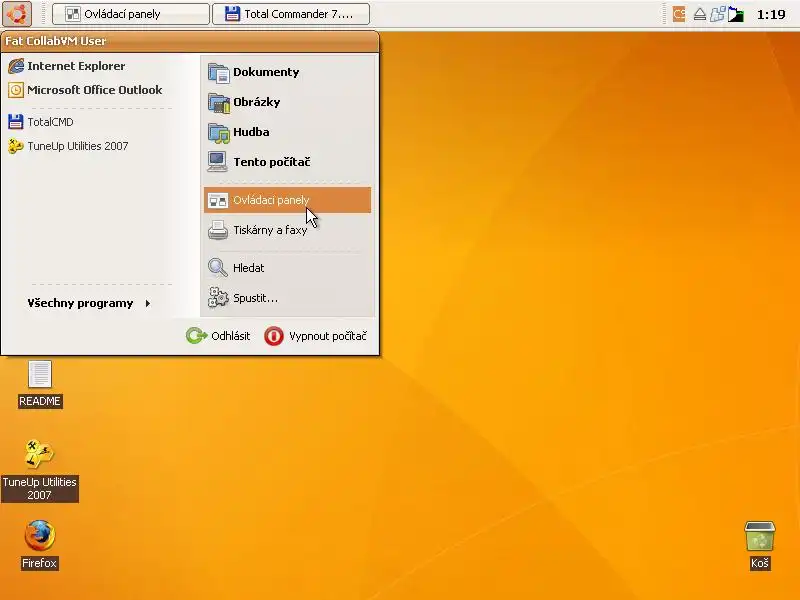Select Firefox desktop shortcut

pyautogui.click(x=40, y=544)
